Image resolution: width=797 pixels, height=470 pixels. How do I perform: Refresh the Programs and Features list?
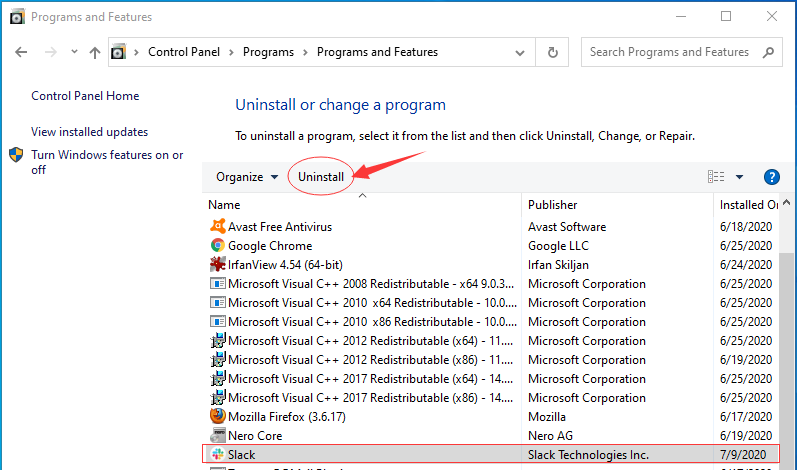pos(553,52)
